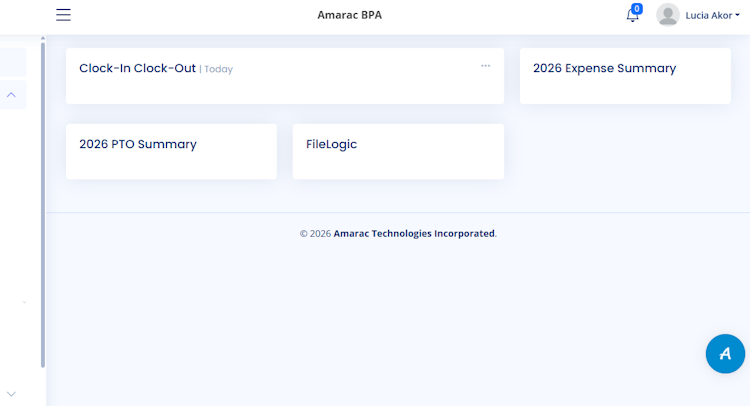Collapse the sidebar section with up chevron
Viewport: 750px width, 406px height.
coord(12,95)
